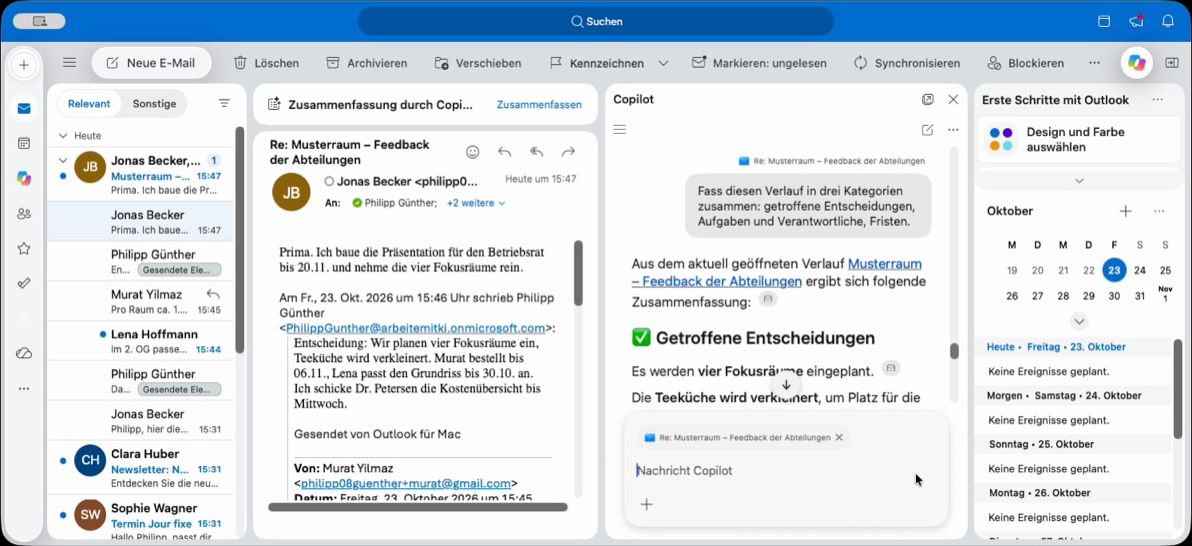Open the Design und Farbe auswählen card

tap(1079, 139)
